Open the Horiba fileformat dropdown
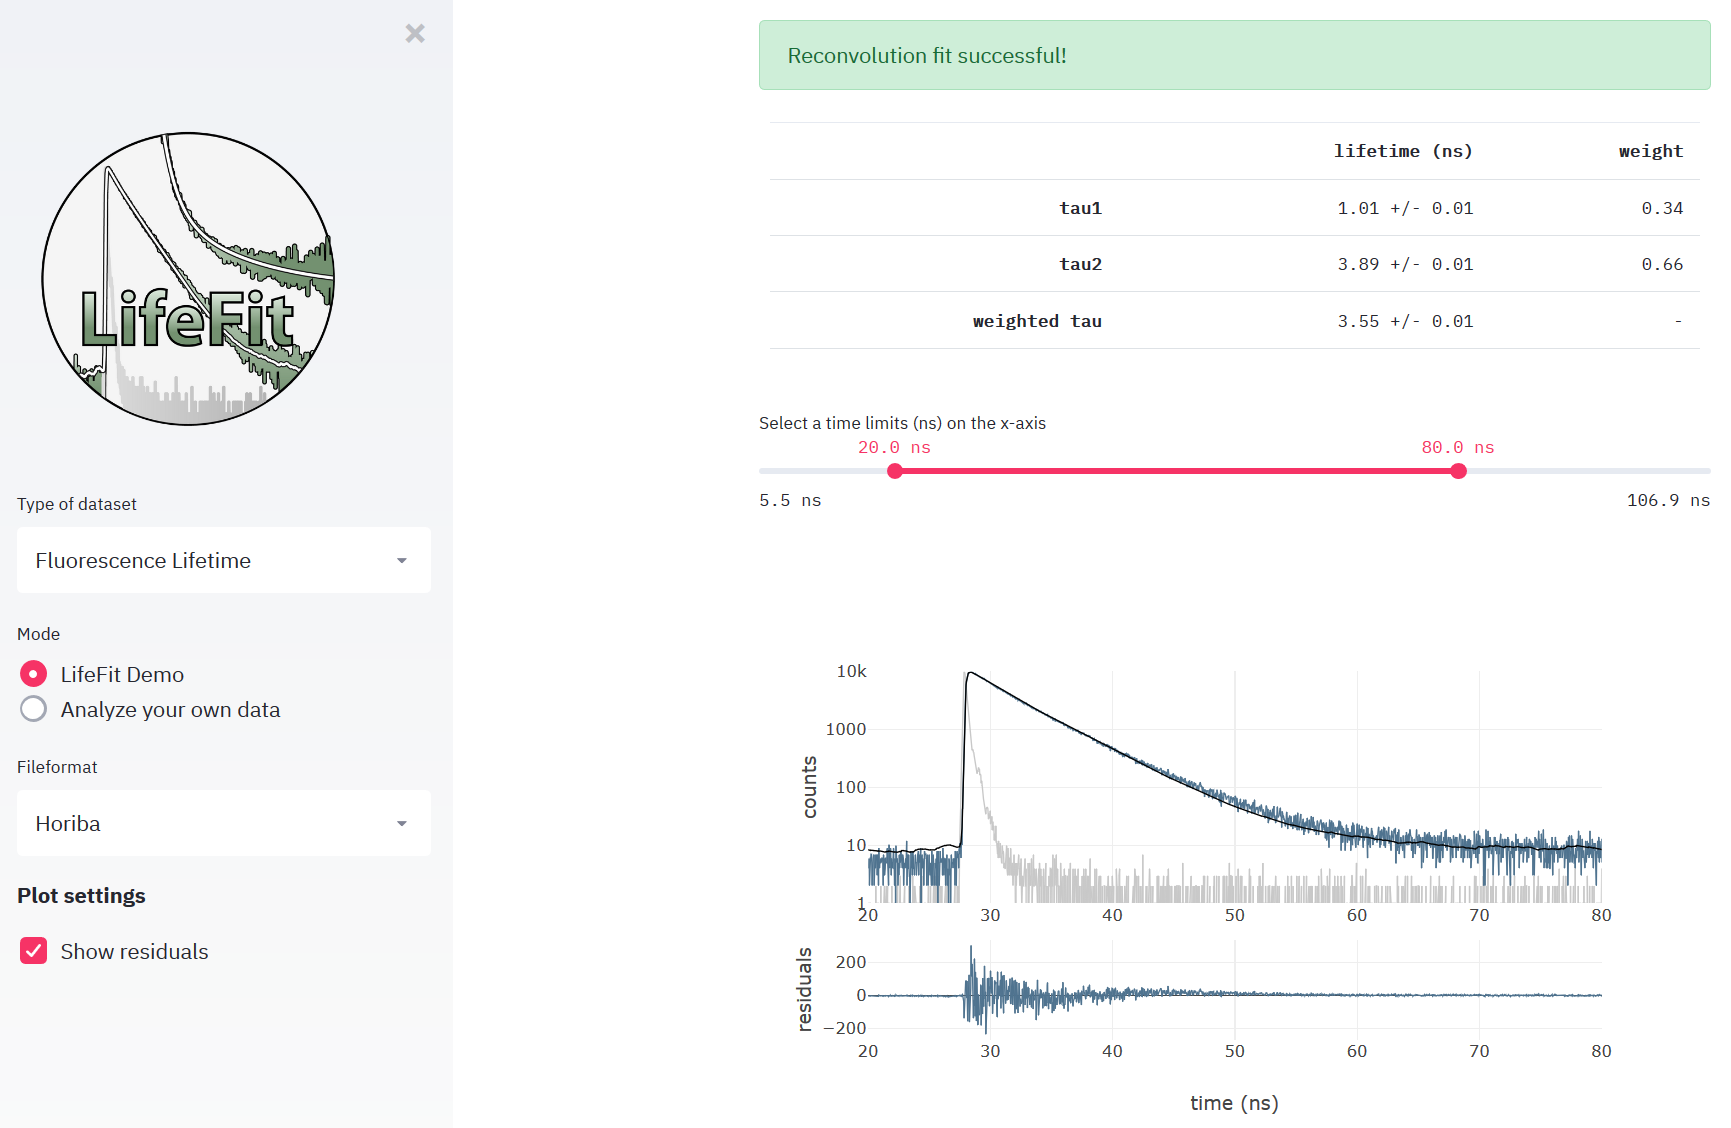Screen dimensions: 1731x1128 223,823
